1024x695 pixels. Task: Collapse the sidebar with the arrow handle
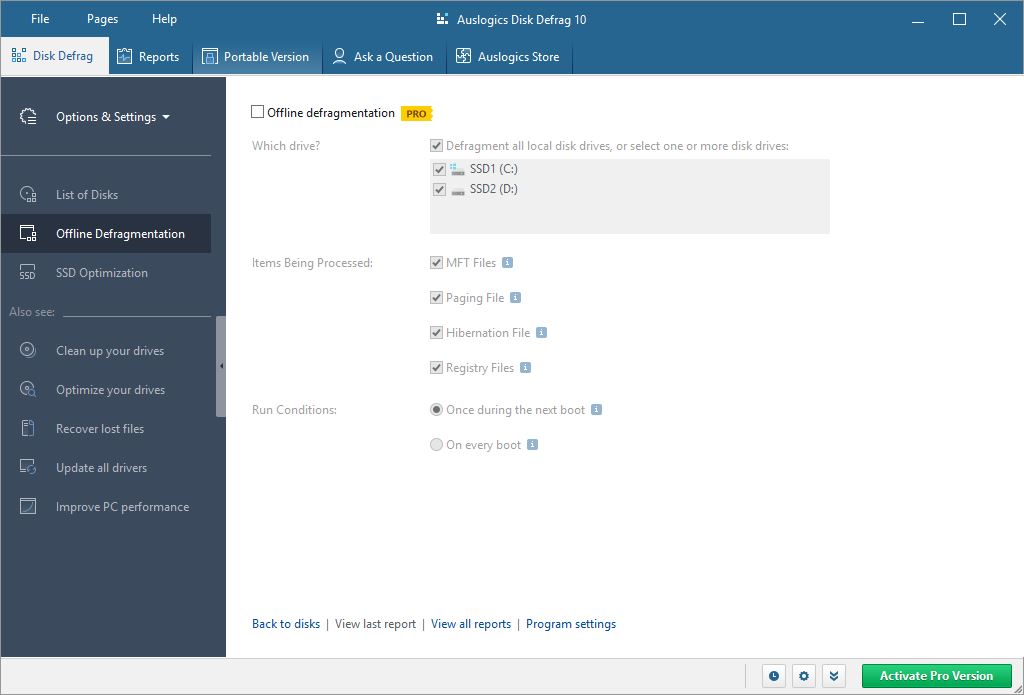[x=221, y=366]
